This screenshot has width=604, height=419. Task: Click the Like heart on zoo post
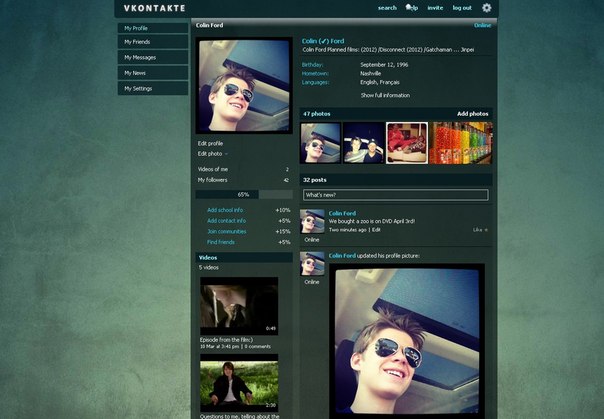point(486,230)
